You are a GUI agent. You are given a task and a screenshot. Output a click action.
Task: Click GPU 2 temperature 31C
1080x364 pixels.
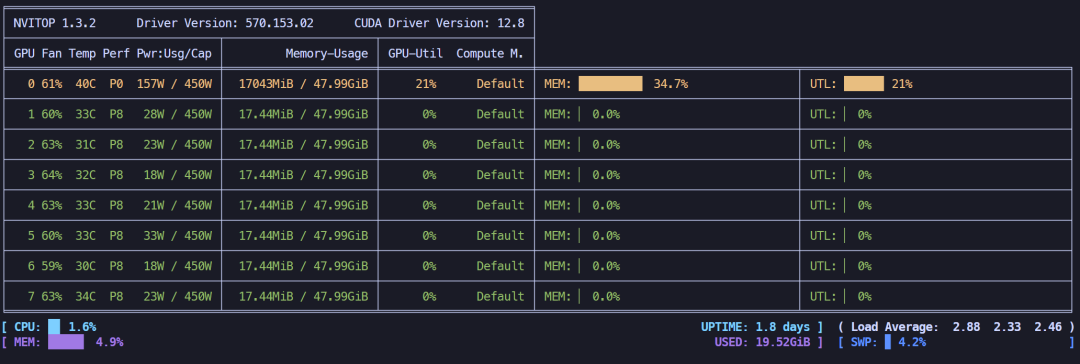(x=85, y=145)
